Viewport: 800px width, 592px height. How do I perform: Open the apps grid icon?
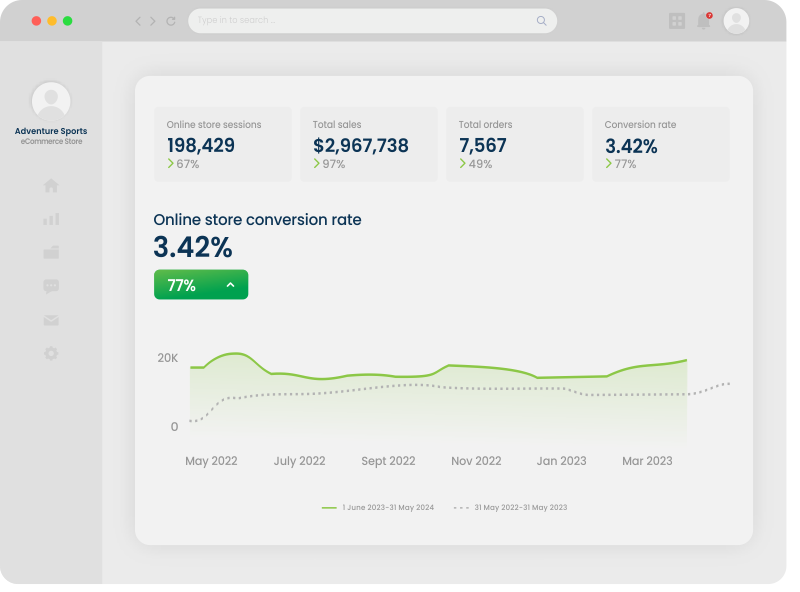(677, 21)
